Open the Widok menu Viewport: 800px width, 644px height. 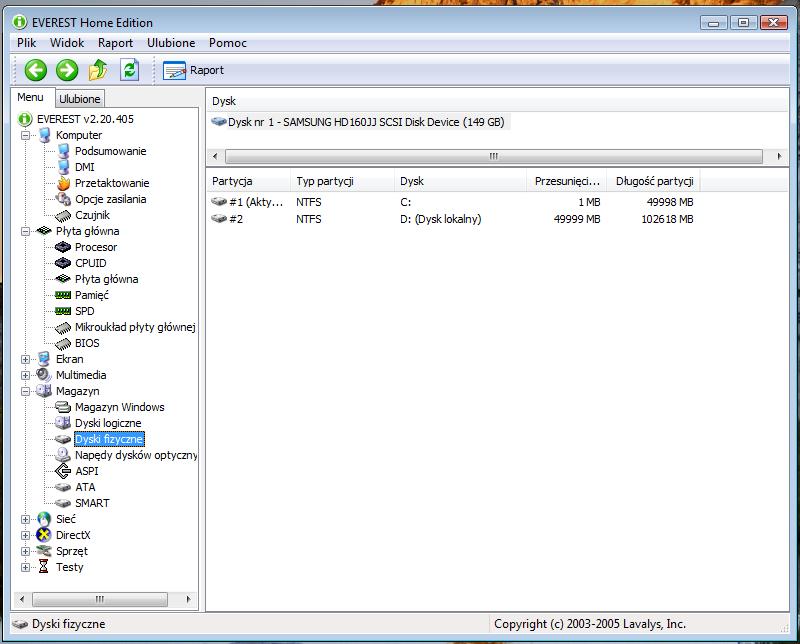click(x=67, y=43)
